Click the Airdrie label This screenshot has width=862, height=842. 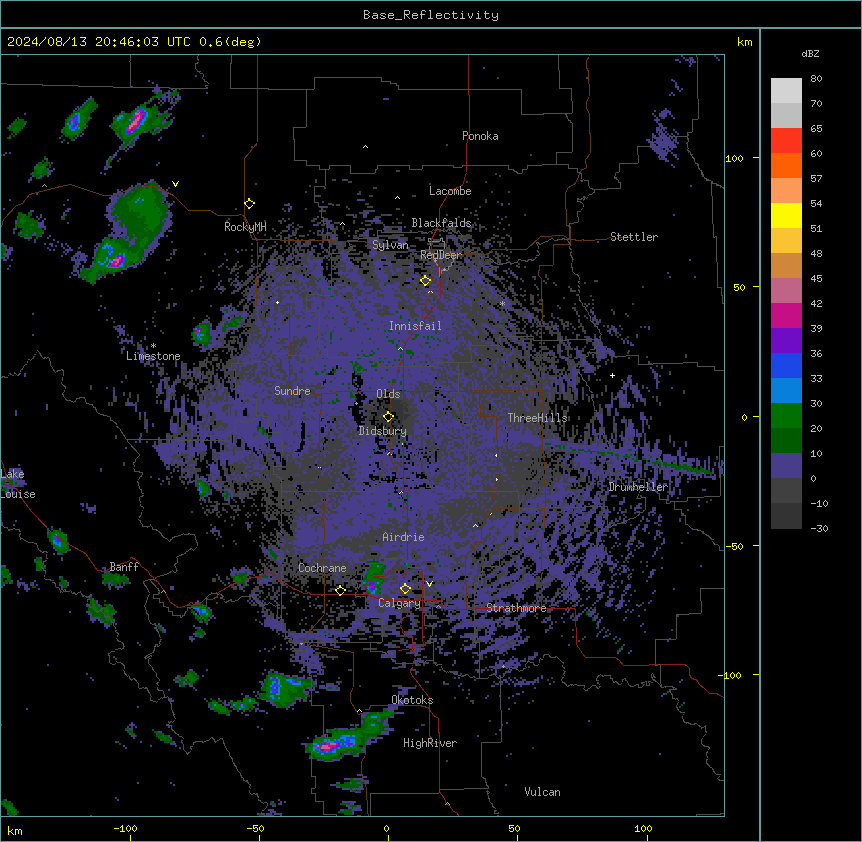tap(404, 537)
